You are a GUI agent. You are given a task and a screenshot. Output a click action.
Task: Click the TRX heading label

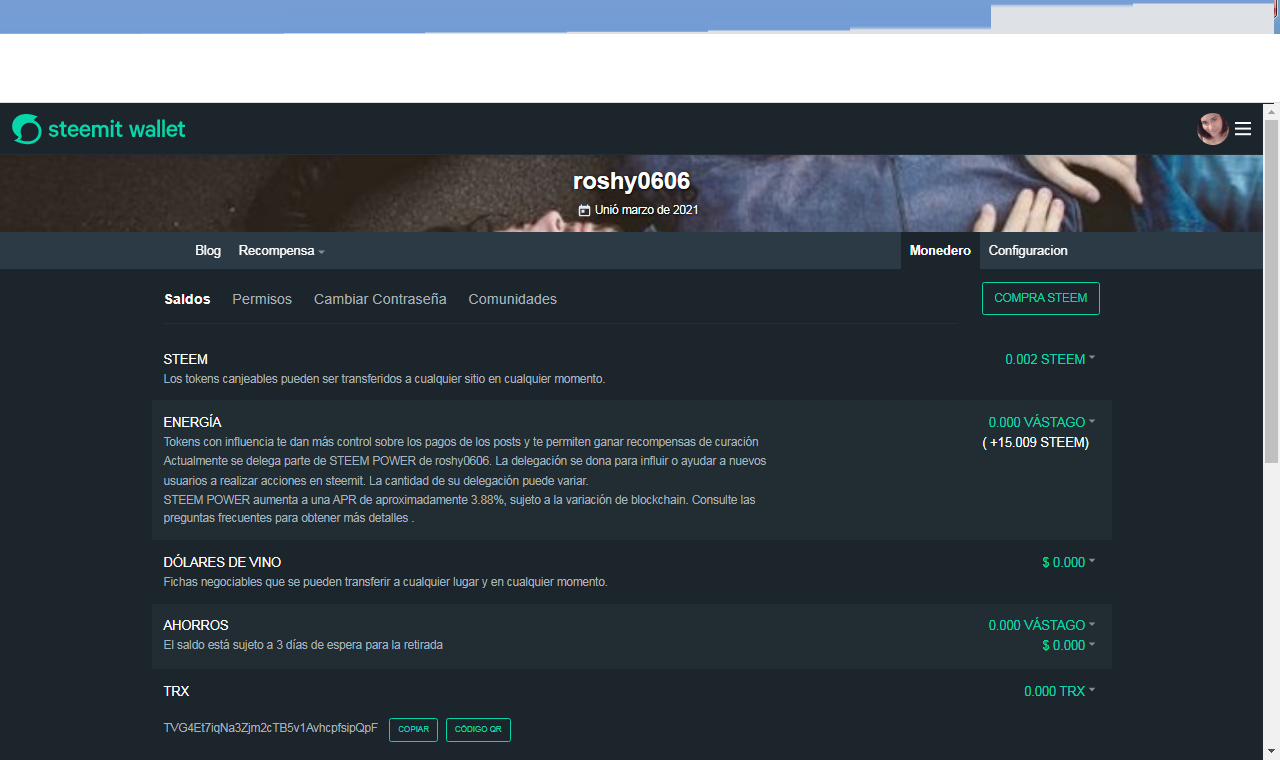176,691
